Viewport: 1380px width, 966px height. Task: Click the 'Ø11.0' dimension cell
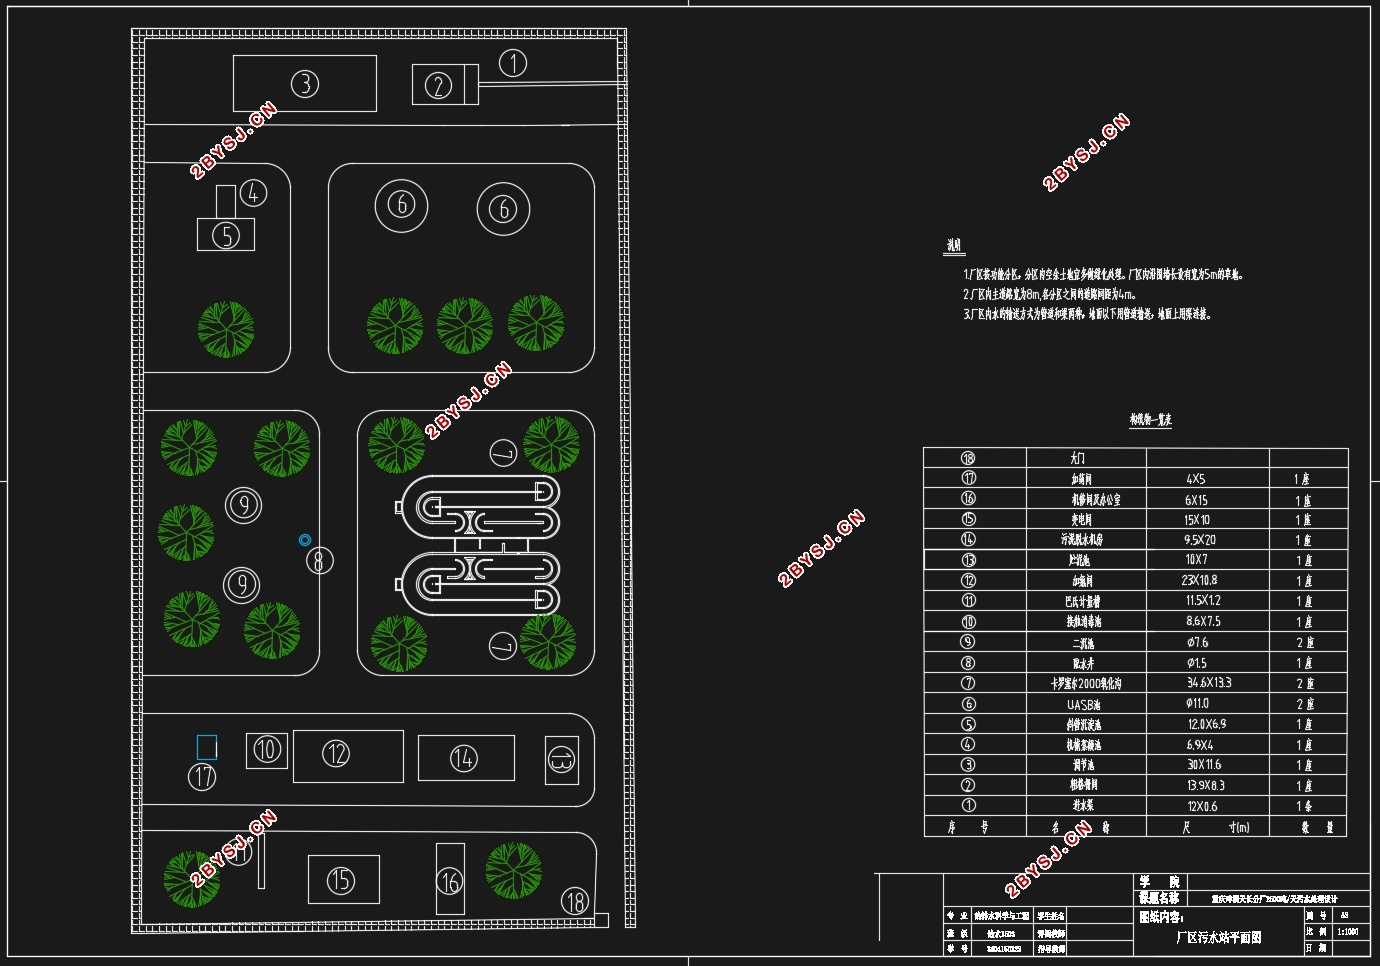click(x=1208, y=704)
